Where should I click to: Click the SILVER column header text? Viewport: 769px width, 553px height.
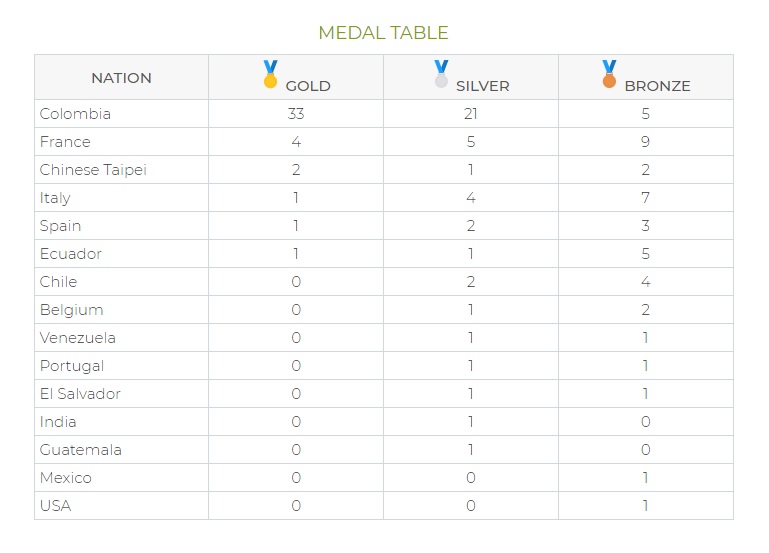click(483, 86)
